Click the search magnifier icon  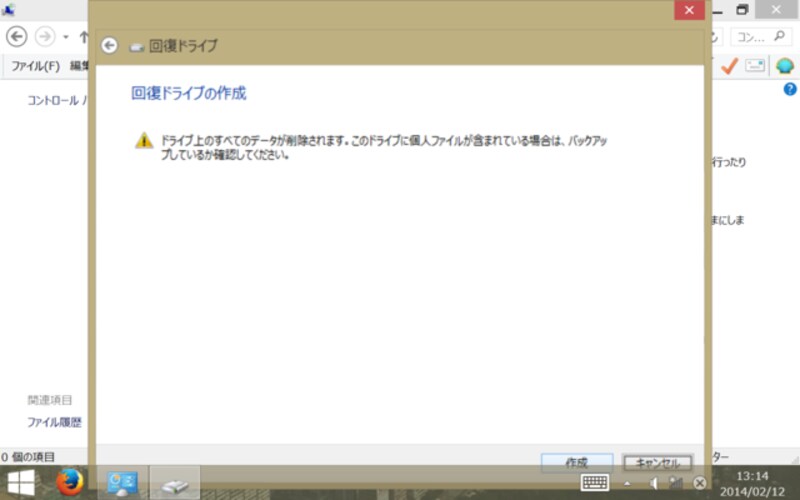(x=779, y=36)
